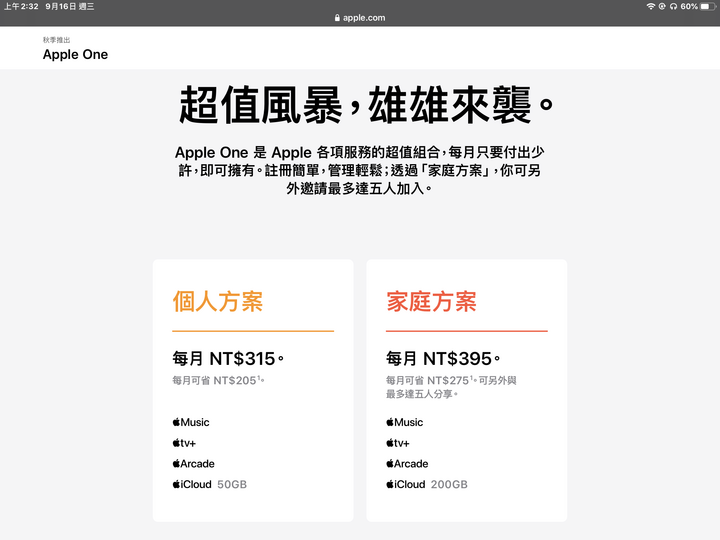Click iCloud logo in 家庭方案 card

405,484
